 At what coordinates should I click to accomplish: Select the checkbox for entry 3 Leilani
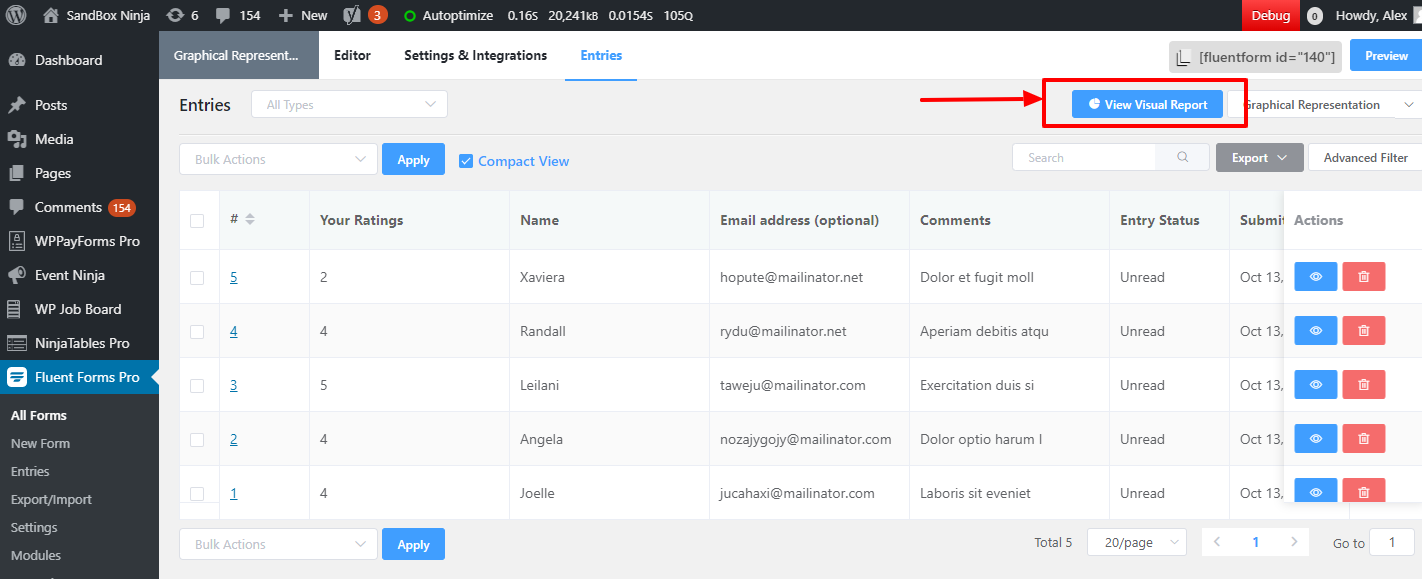pos(197,386)
